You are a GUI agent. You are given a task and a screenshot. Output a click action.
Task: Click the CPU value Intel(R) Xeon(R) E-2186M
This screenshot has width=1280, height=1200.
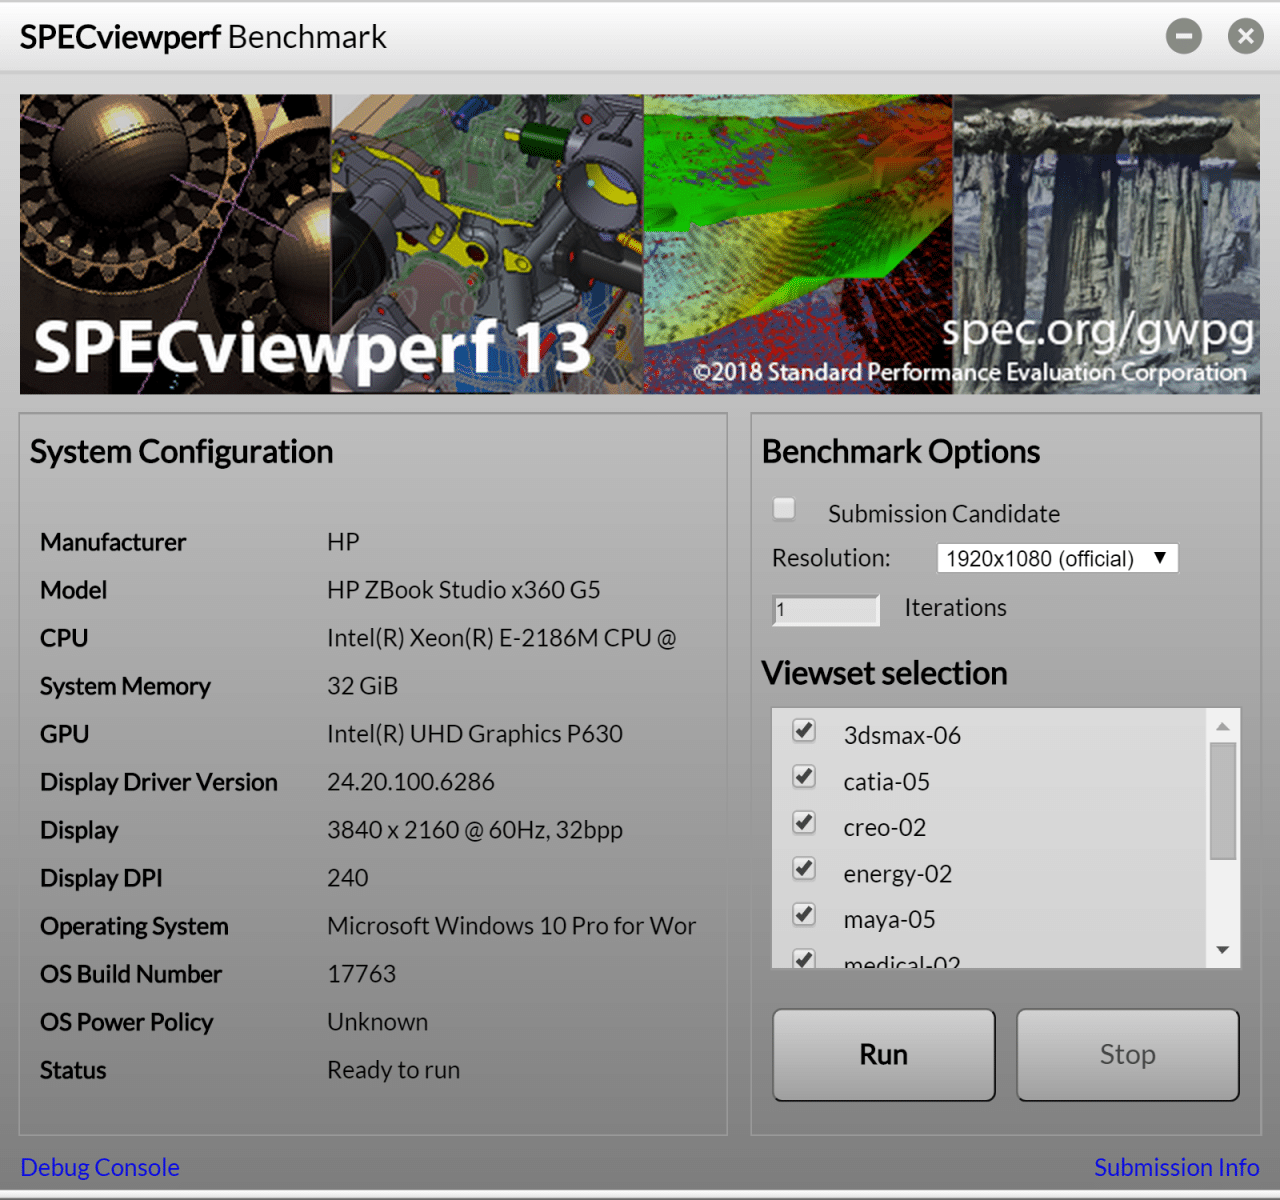(501, 638)
